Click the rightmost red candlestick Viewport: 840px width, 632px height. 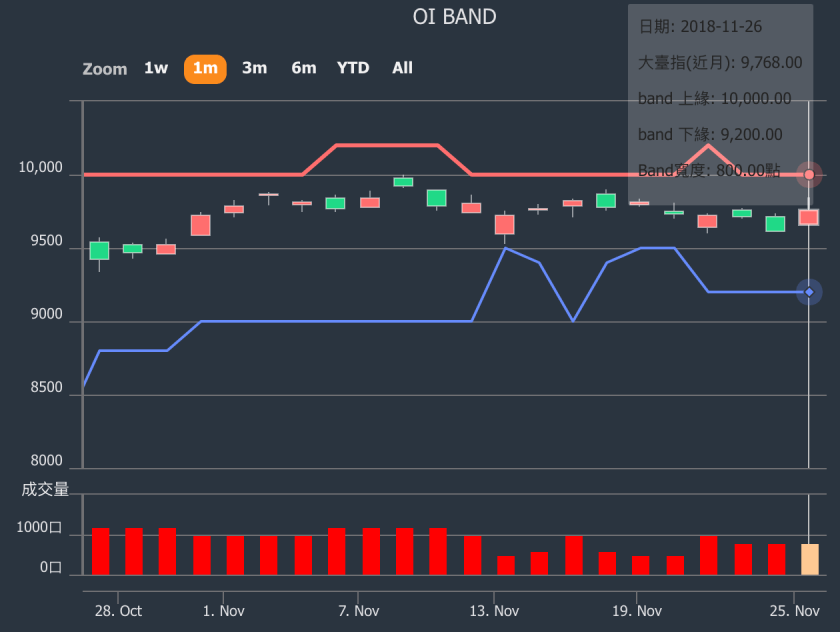(808, 217)
